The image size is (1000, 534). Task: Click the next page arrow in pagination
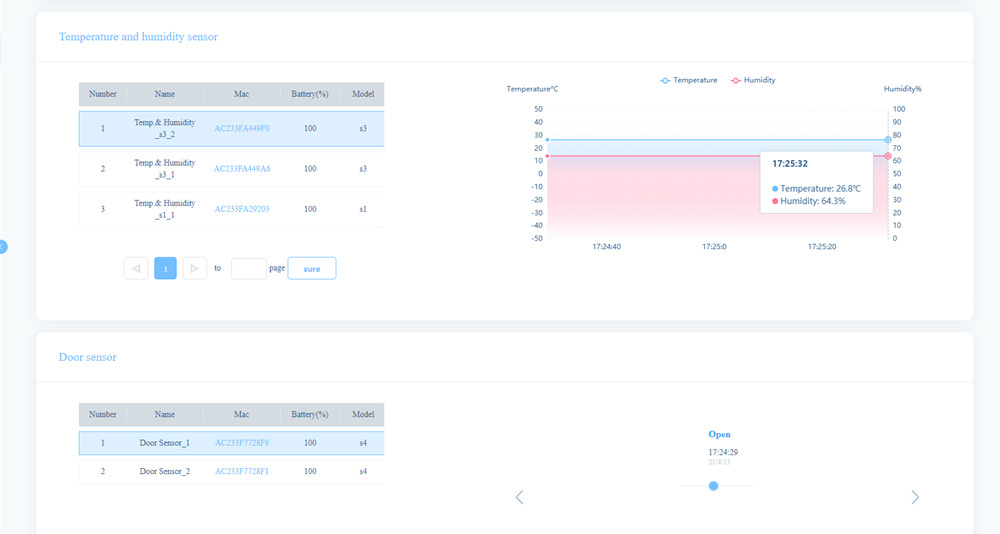[x=195, y=268]
